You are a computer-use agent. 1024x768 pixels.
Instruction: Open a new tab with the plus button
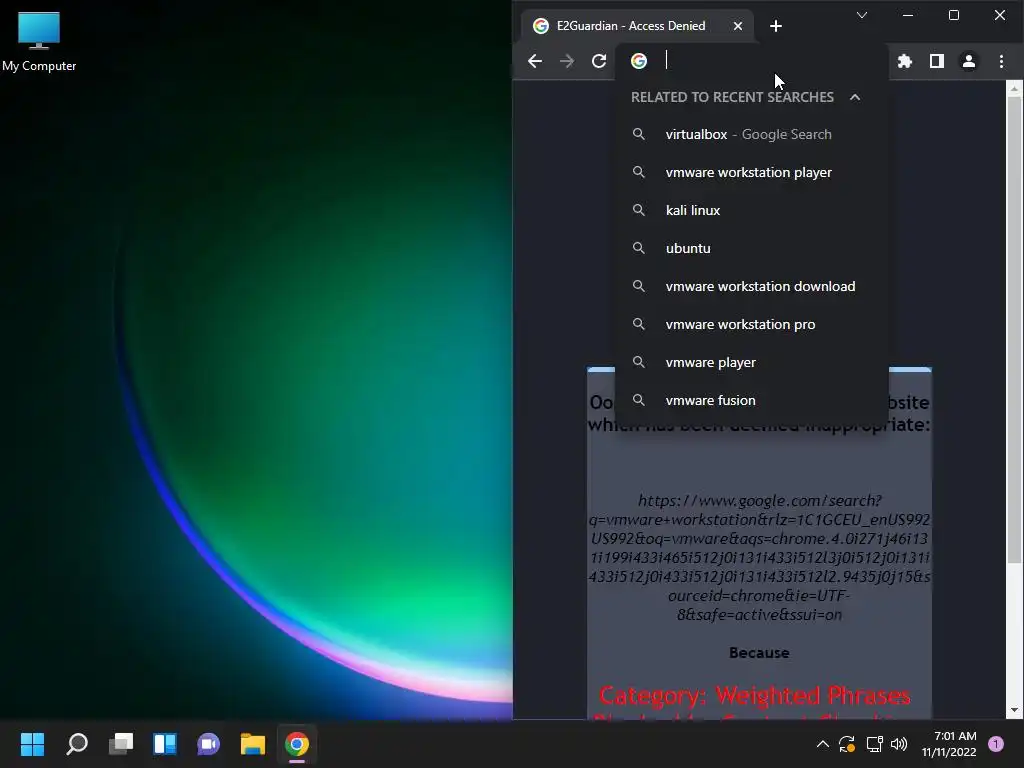point(776,26)
